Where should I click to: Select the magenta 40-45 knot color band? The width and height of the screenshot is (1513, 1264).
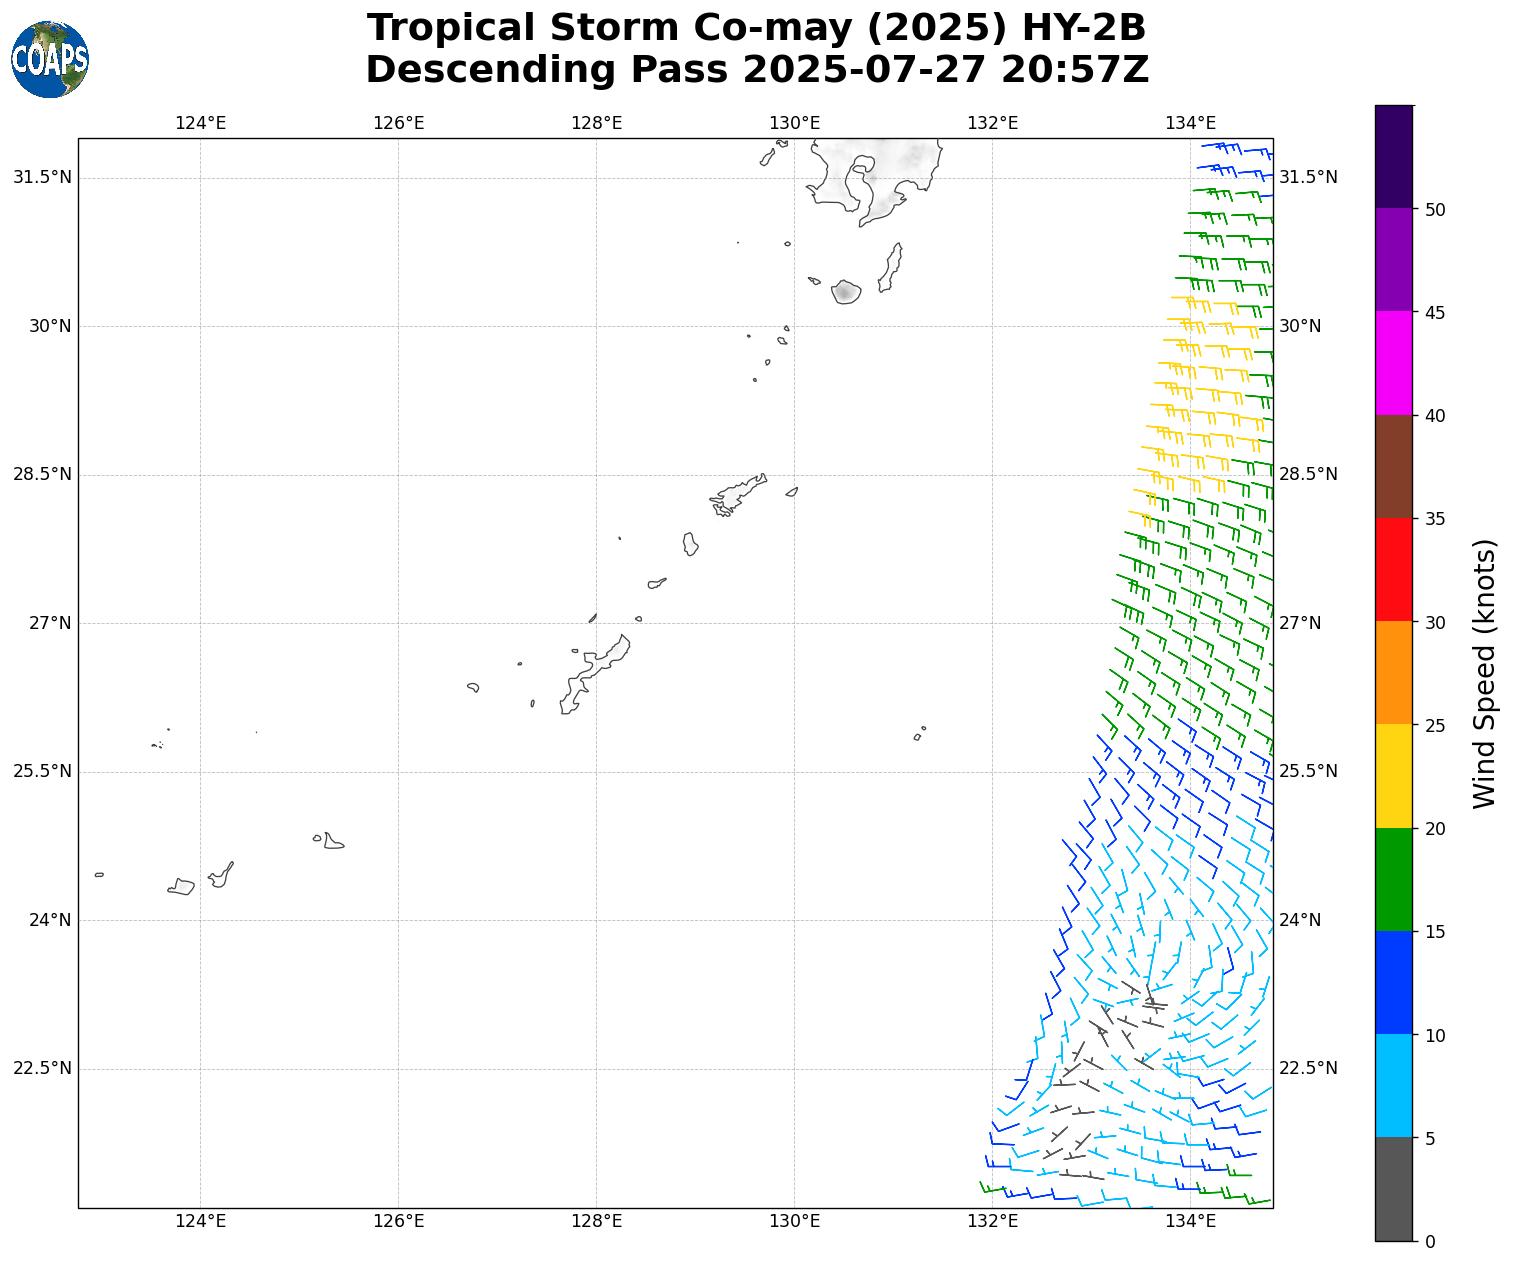(1393, 363)
